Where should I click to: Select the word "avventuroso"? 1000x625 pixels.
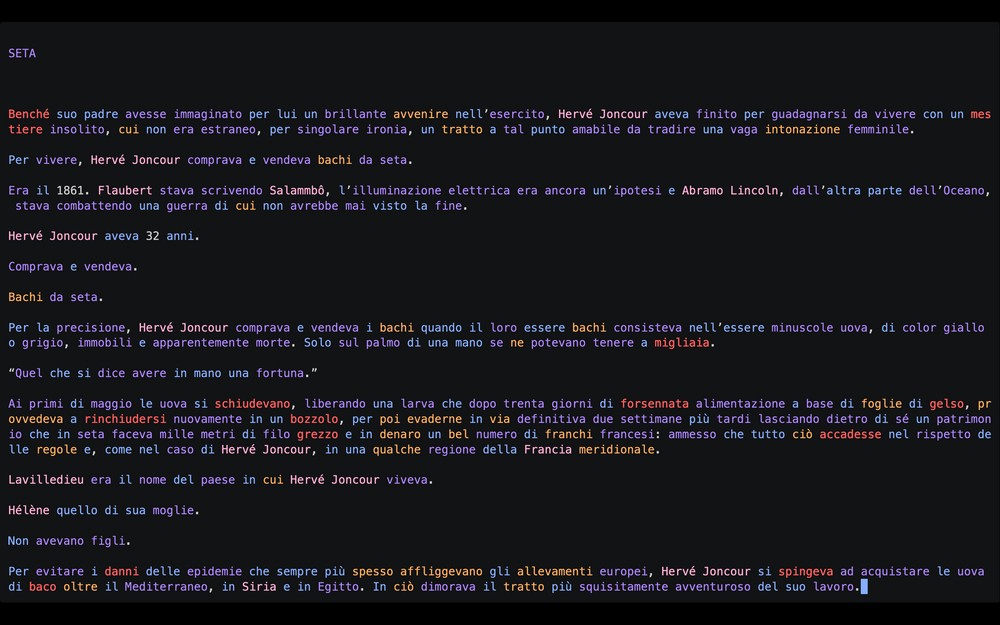[x=712, y=587]
